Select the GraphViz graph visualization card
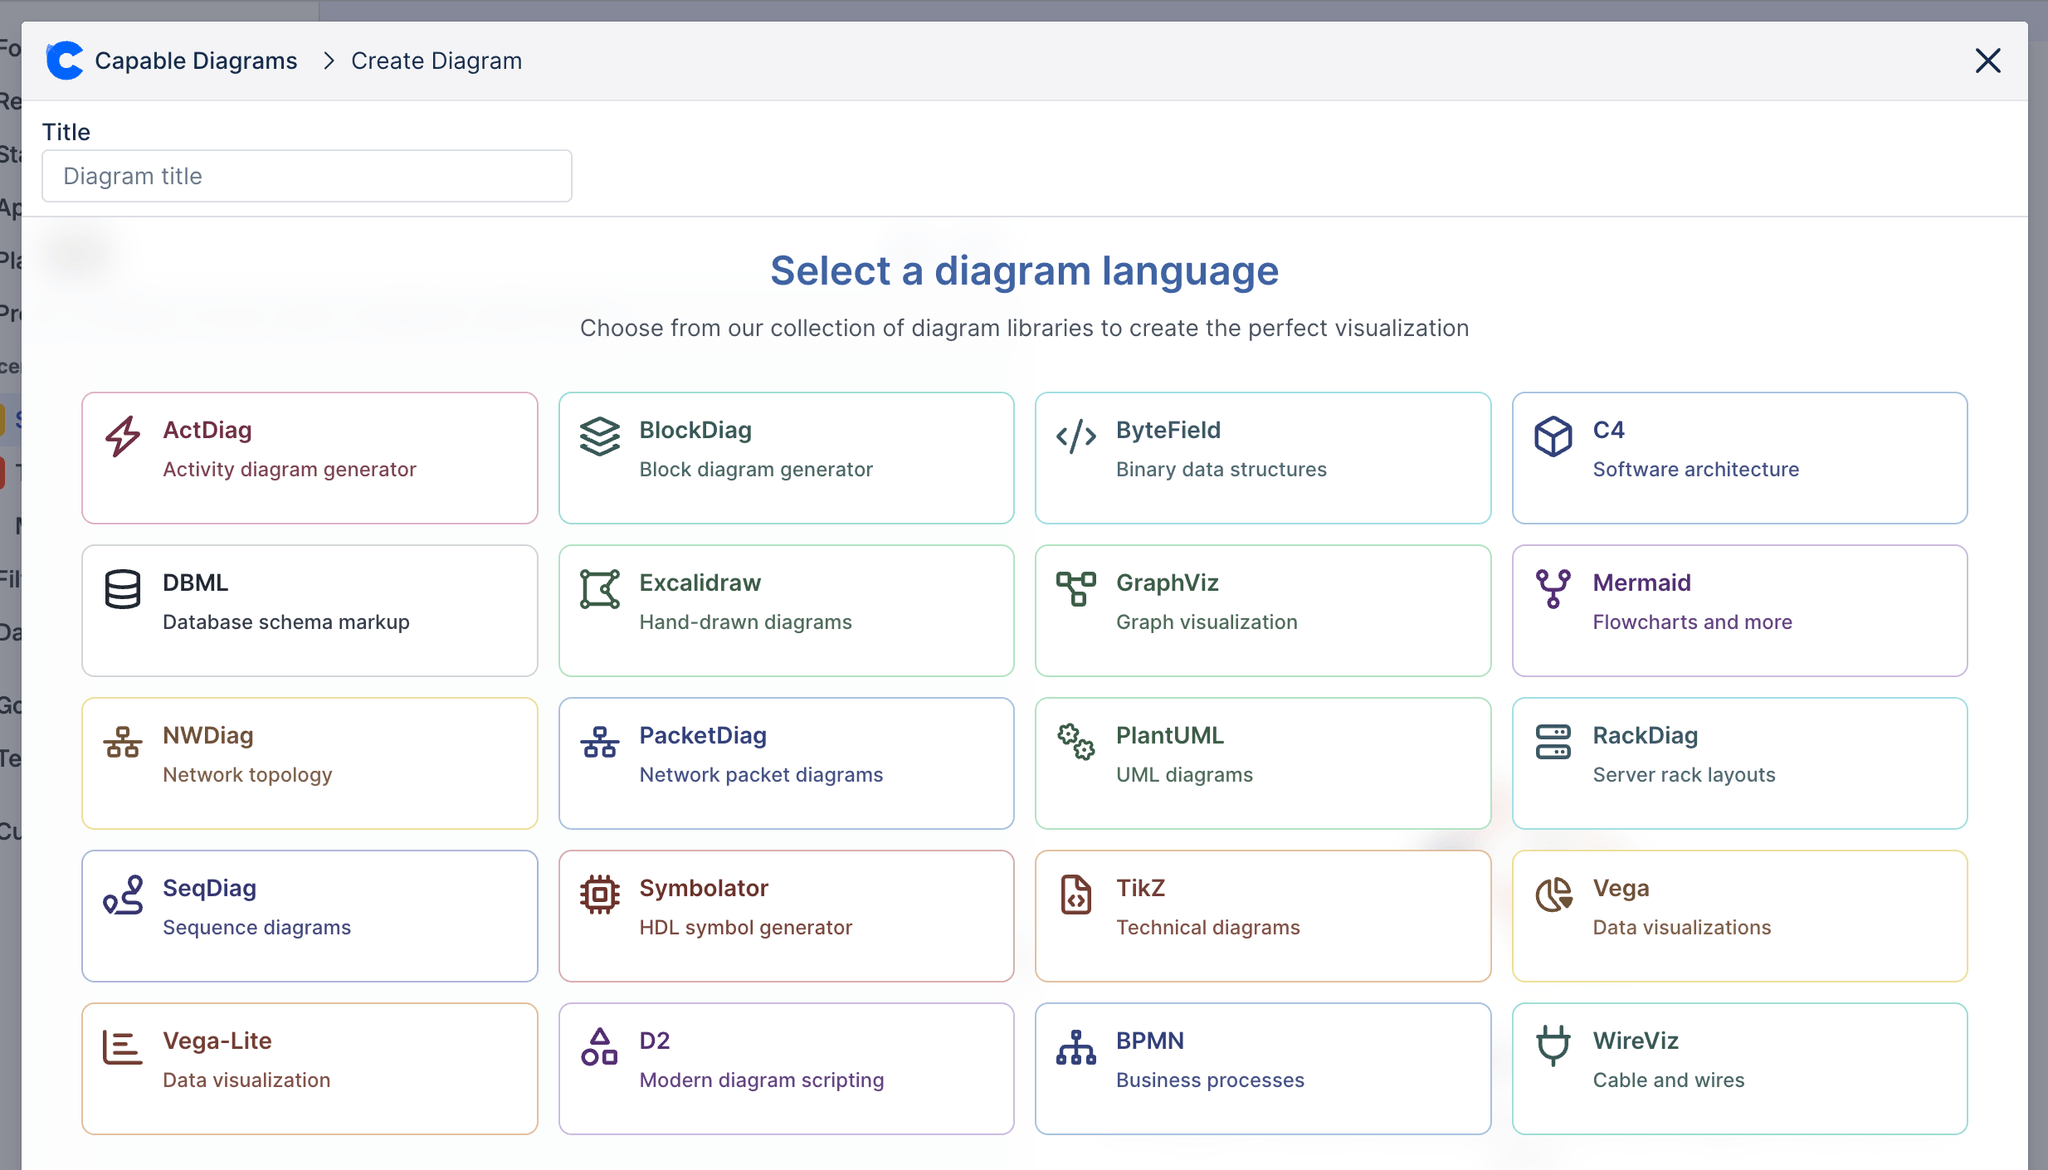The width and height of the screenshot is (2048, 1170). pyautogui.click(x=1262, y=610)
